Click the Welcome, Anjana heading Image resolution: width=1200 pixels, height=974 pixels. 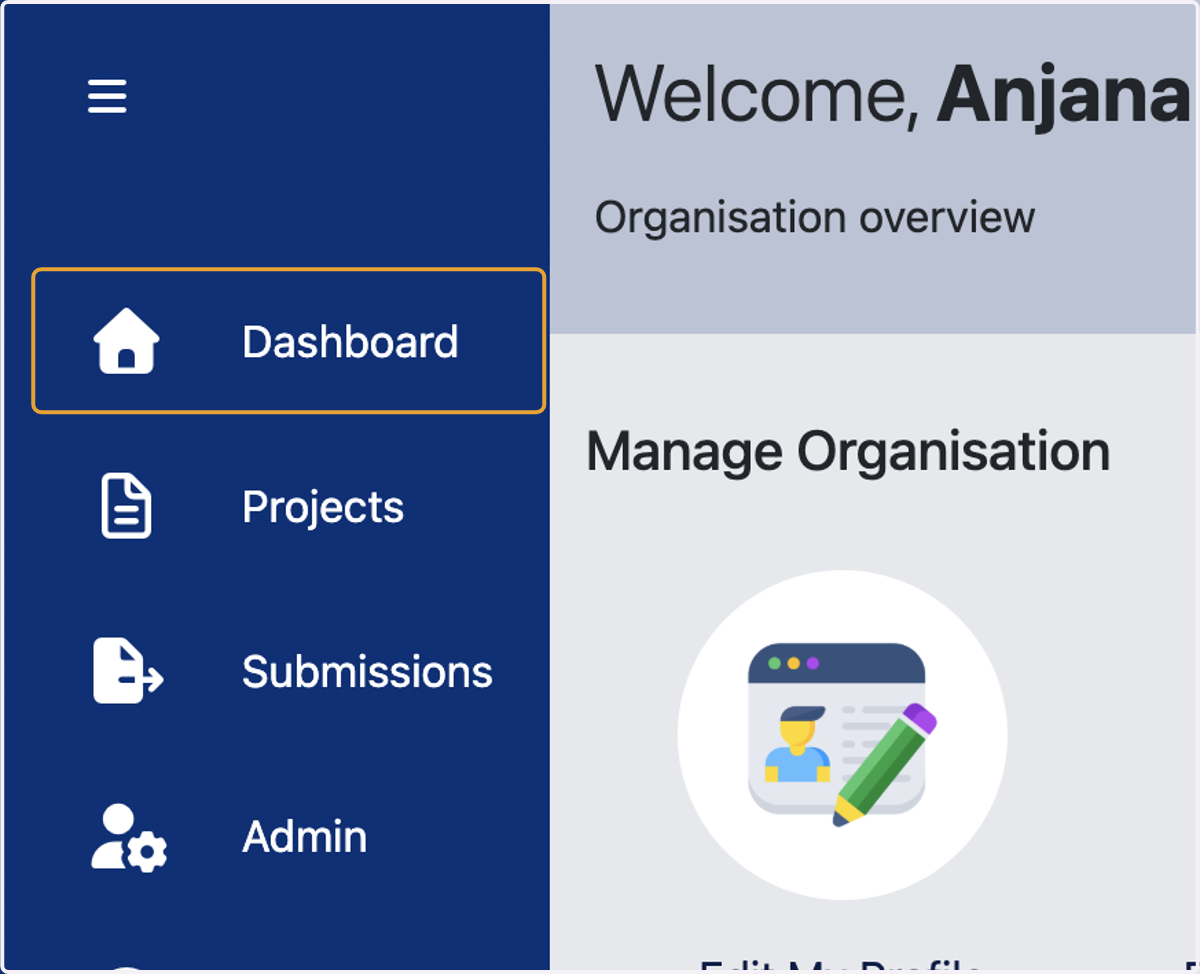[893, 94]
